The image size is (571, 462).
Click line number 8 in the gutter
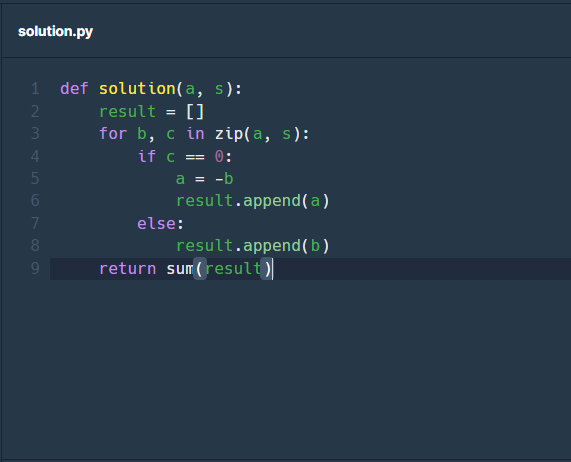(x=35, y=245)
